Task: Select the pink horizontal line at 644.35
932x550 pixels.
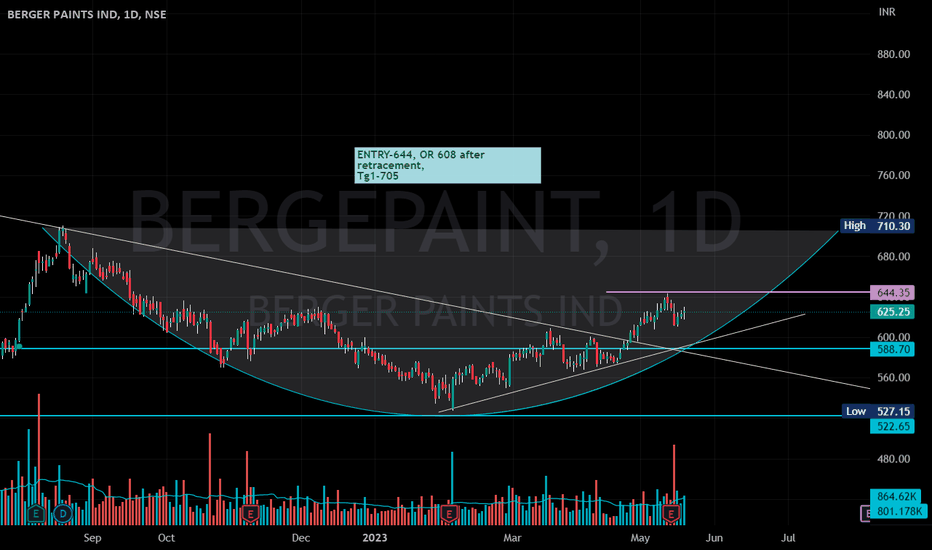Action: [737, 292]
